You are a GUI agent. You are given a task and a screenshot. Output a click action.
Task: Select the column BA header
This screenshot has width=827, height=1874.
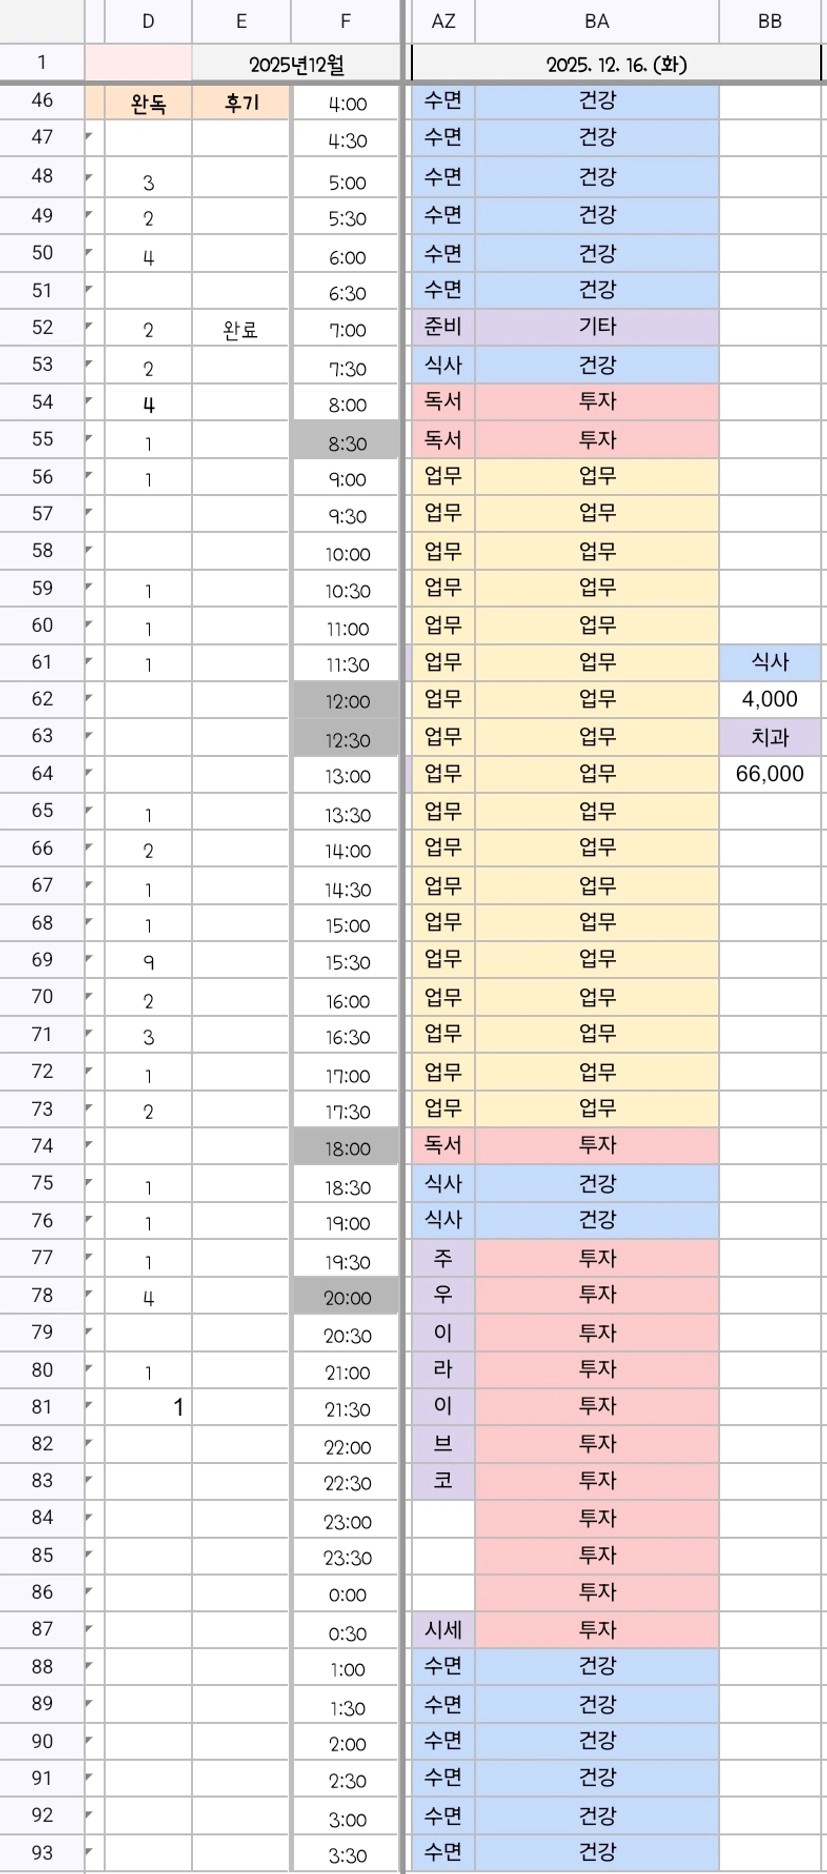coord(596,21)
